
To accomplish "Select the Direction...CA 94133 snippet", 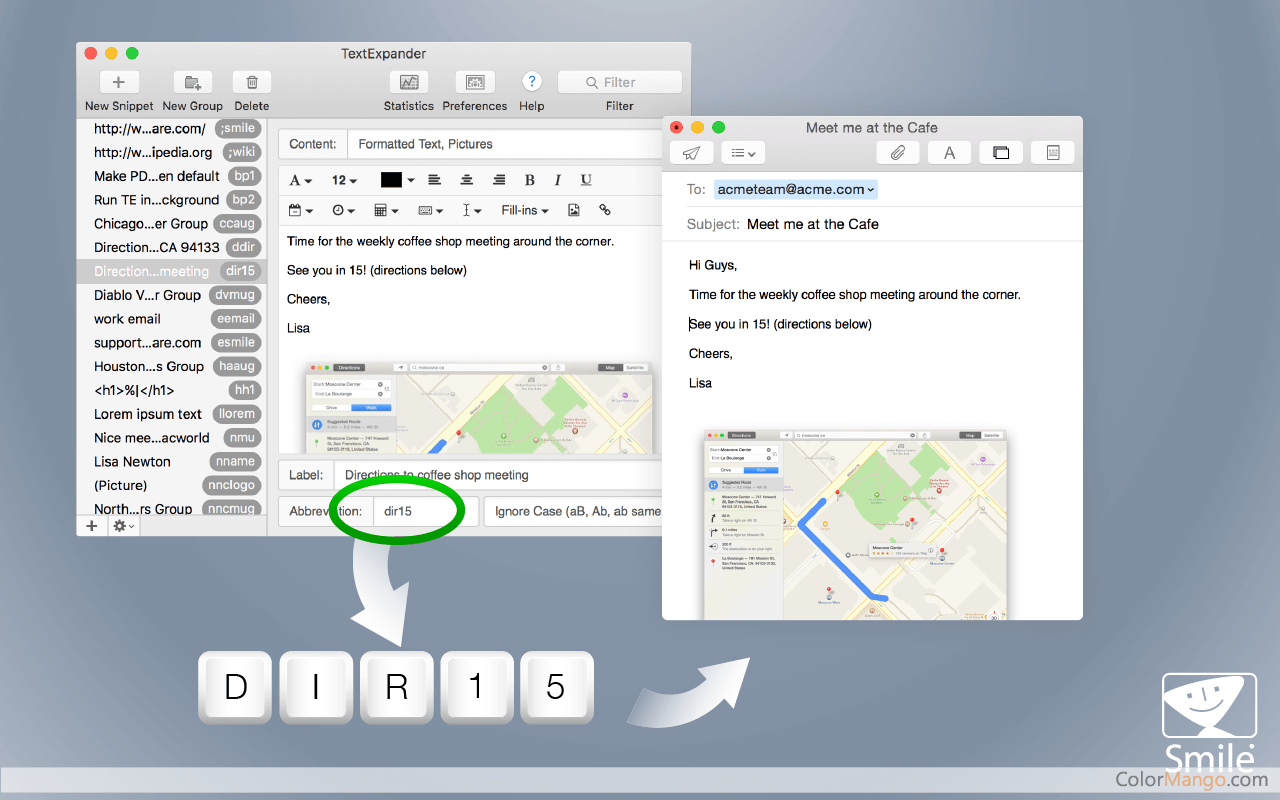I will pyautogui.click(x=171, y=247).
